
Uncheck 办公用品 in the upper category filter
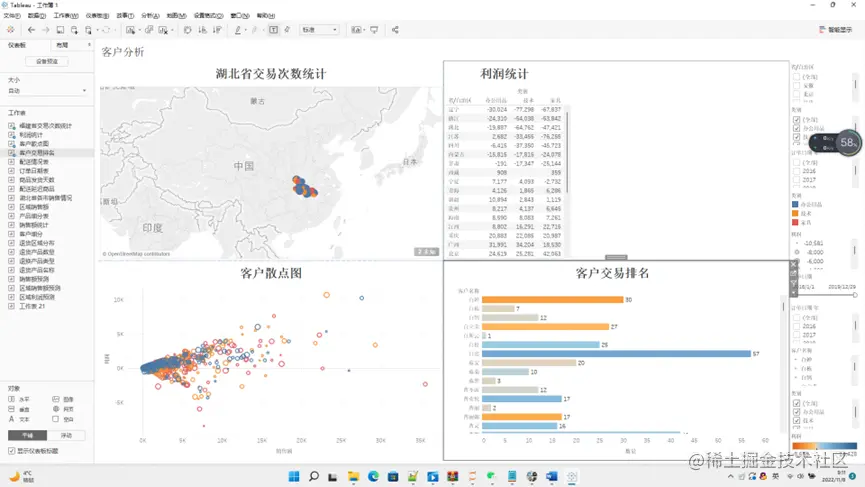(x=797, y=129)
